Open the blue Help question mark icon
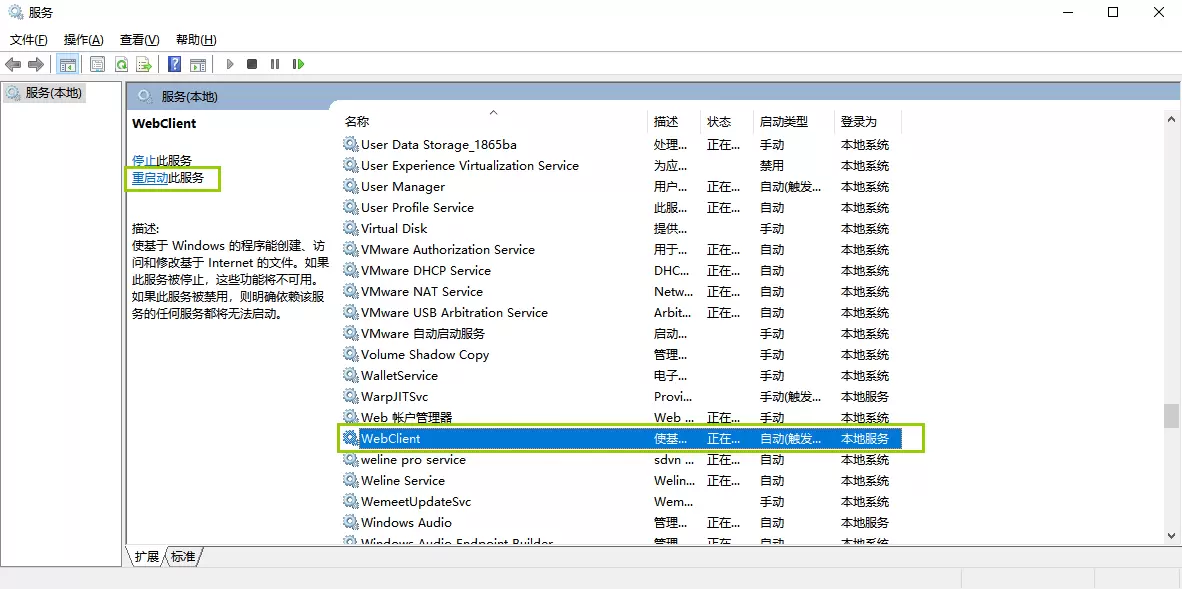Viewport: 1182px width, 589px height. (x=174, y=65)
